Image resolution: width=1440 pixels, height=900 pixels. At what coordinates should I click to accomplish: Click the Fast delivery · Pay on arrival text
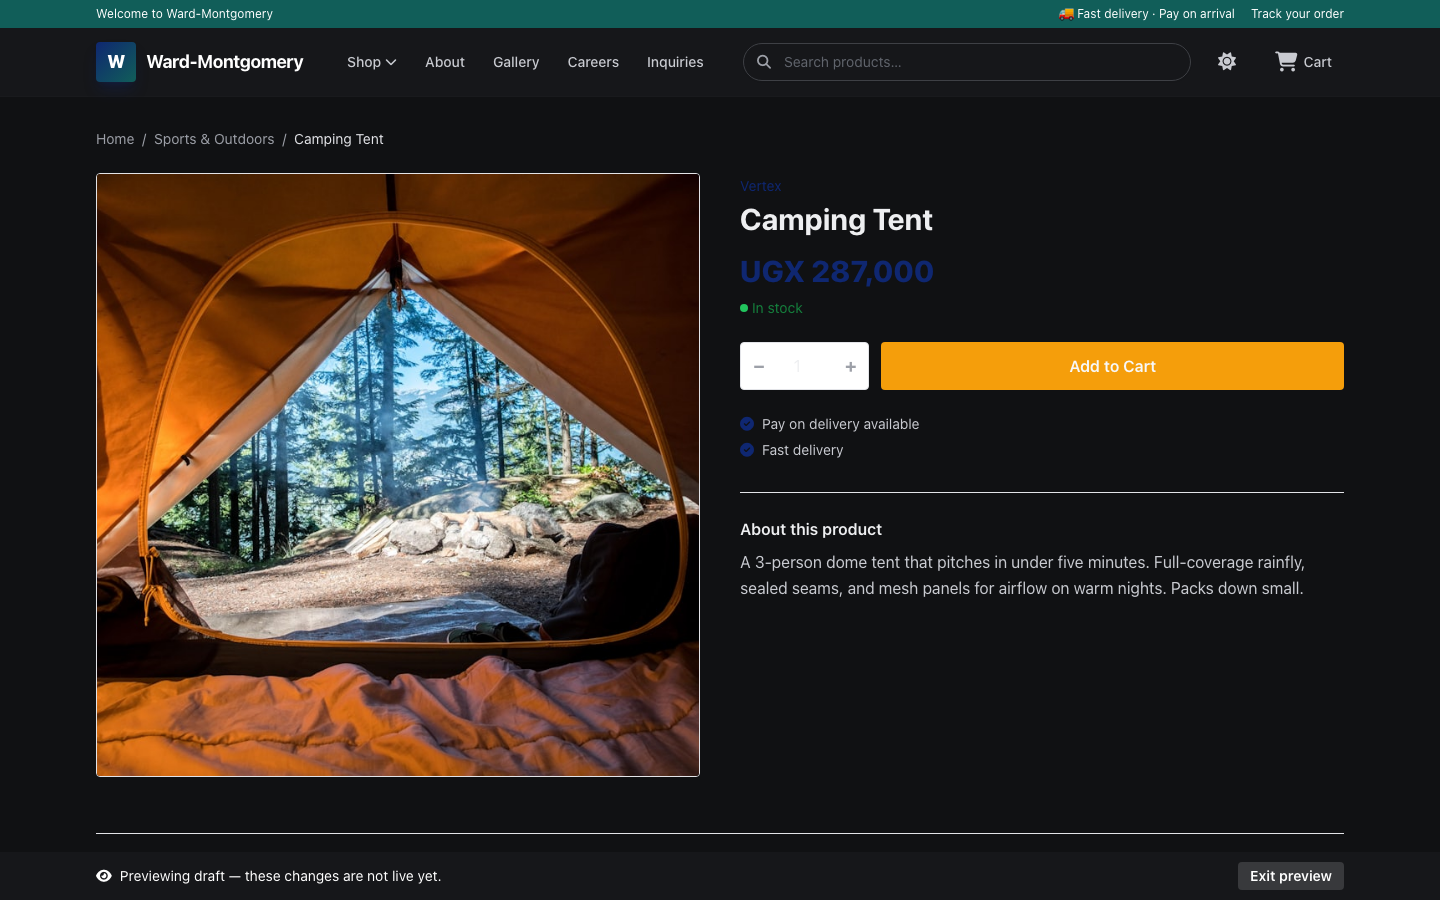(1156, 14)
